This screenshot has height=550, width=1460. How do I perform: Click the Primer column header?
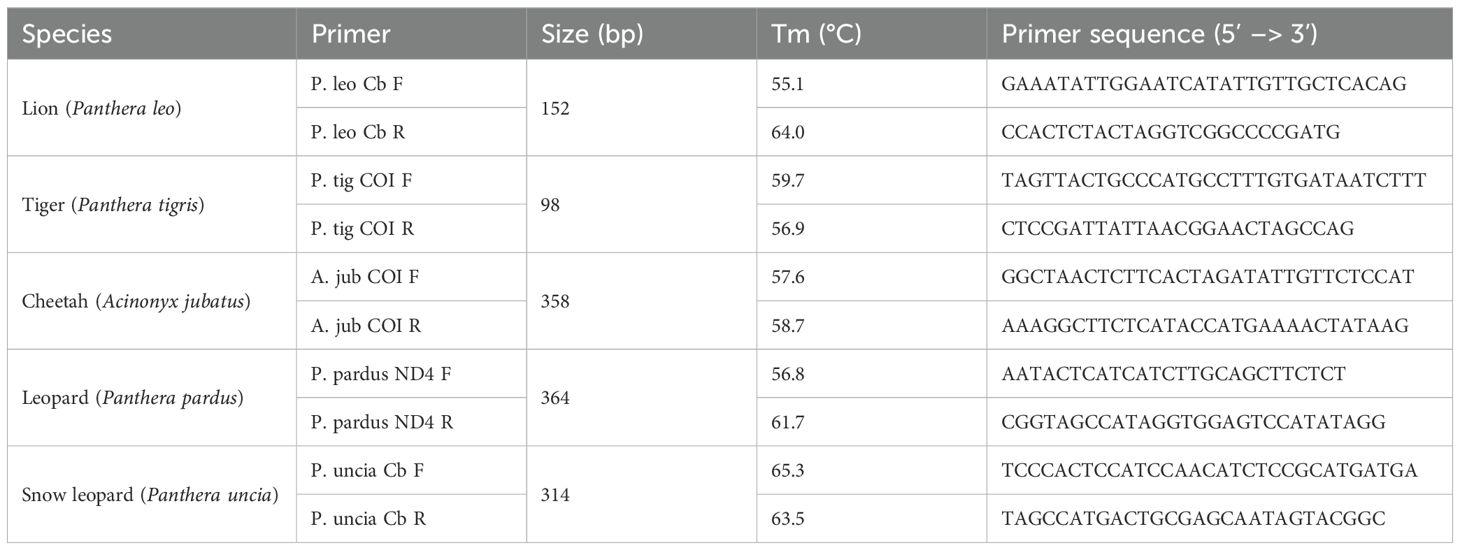pyautogui.click(x=351, y=34)
